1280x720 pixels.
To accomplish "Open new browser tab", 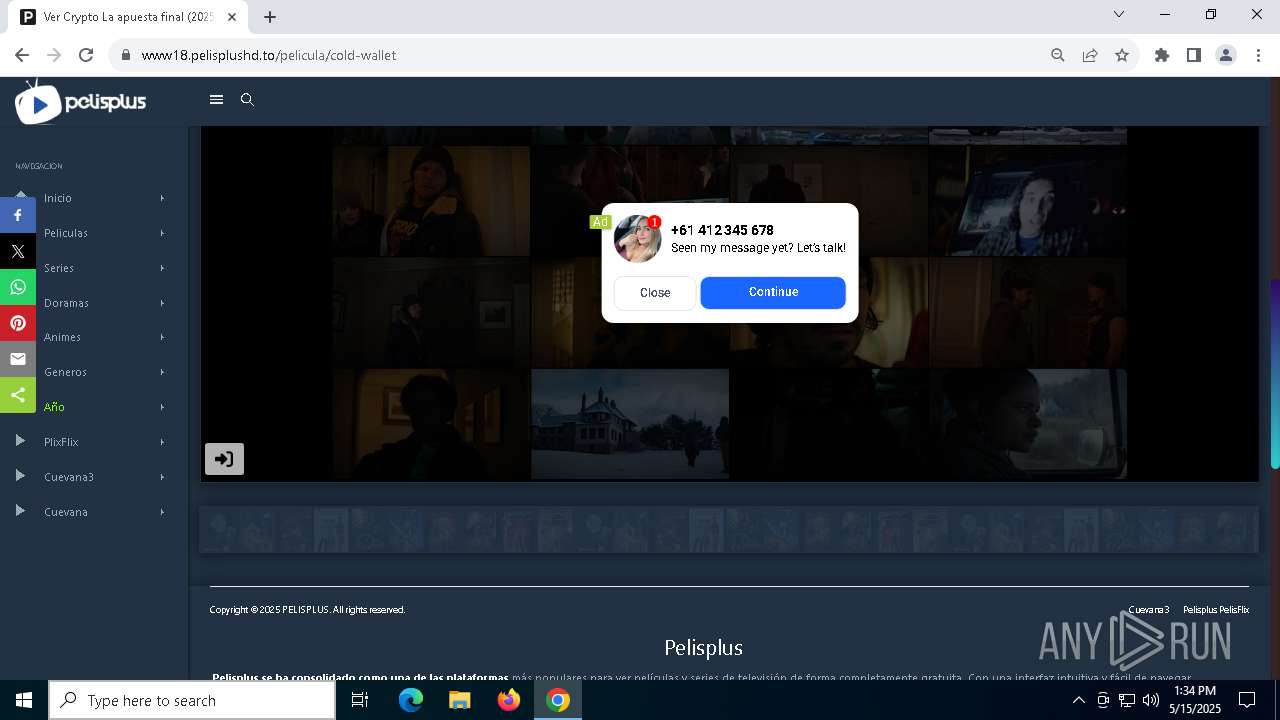I will pos(270,17).
